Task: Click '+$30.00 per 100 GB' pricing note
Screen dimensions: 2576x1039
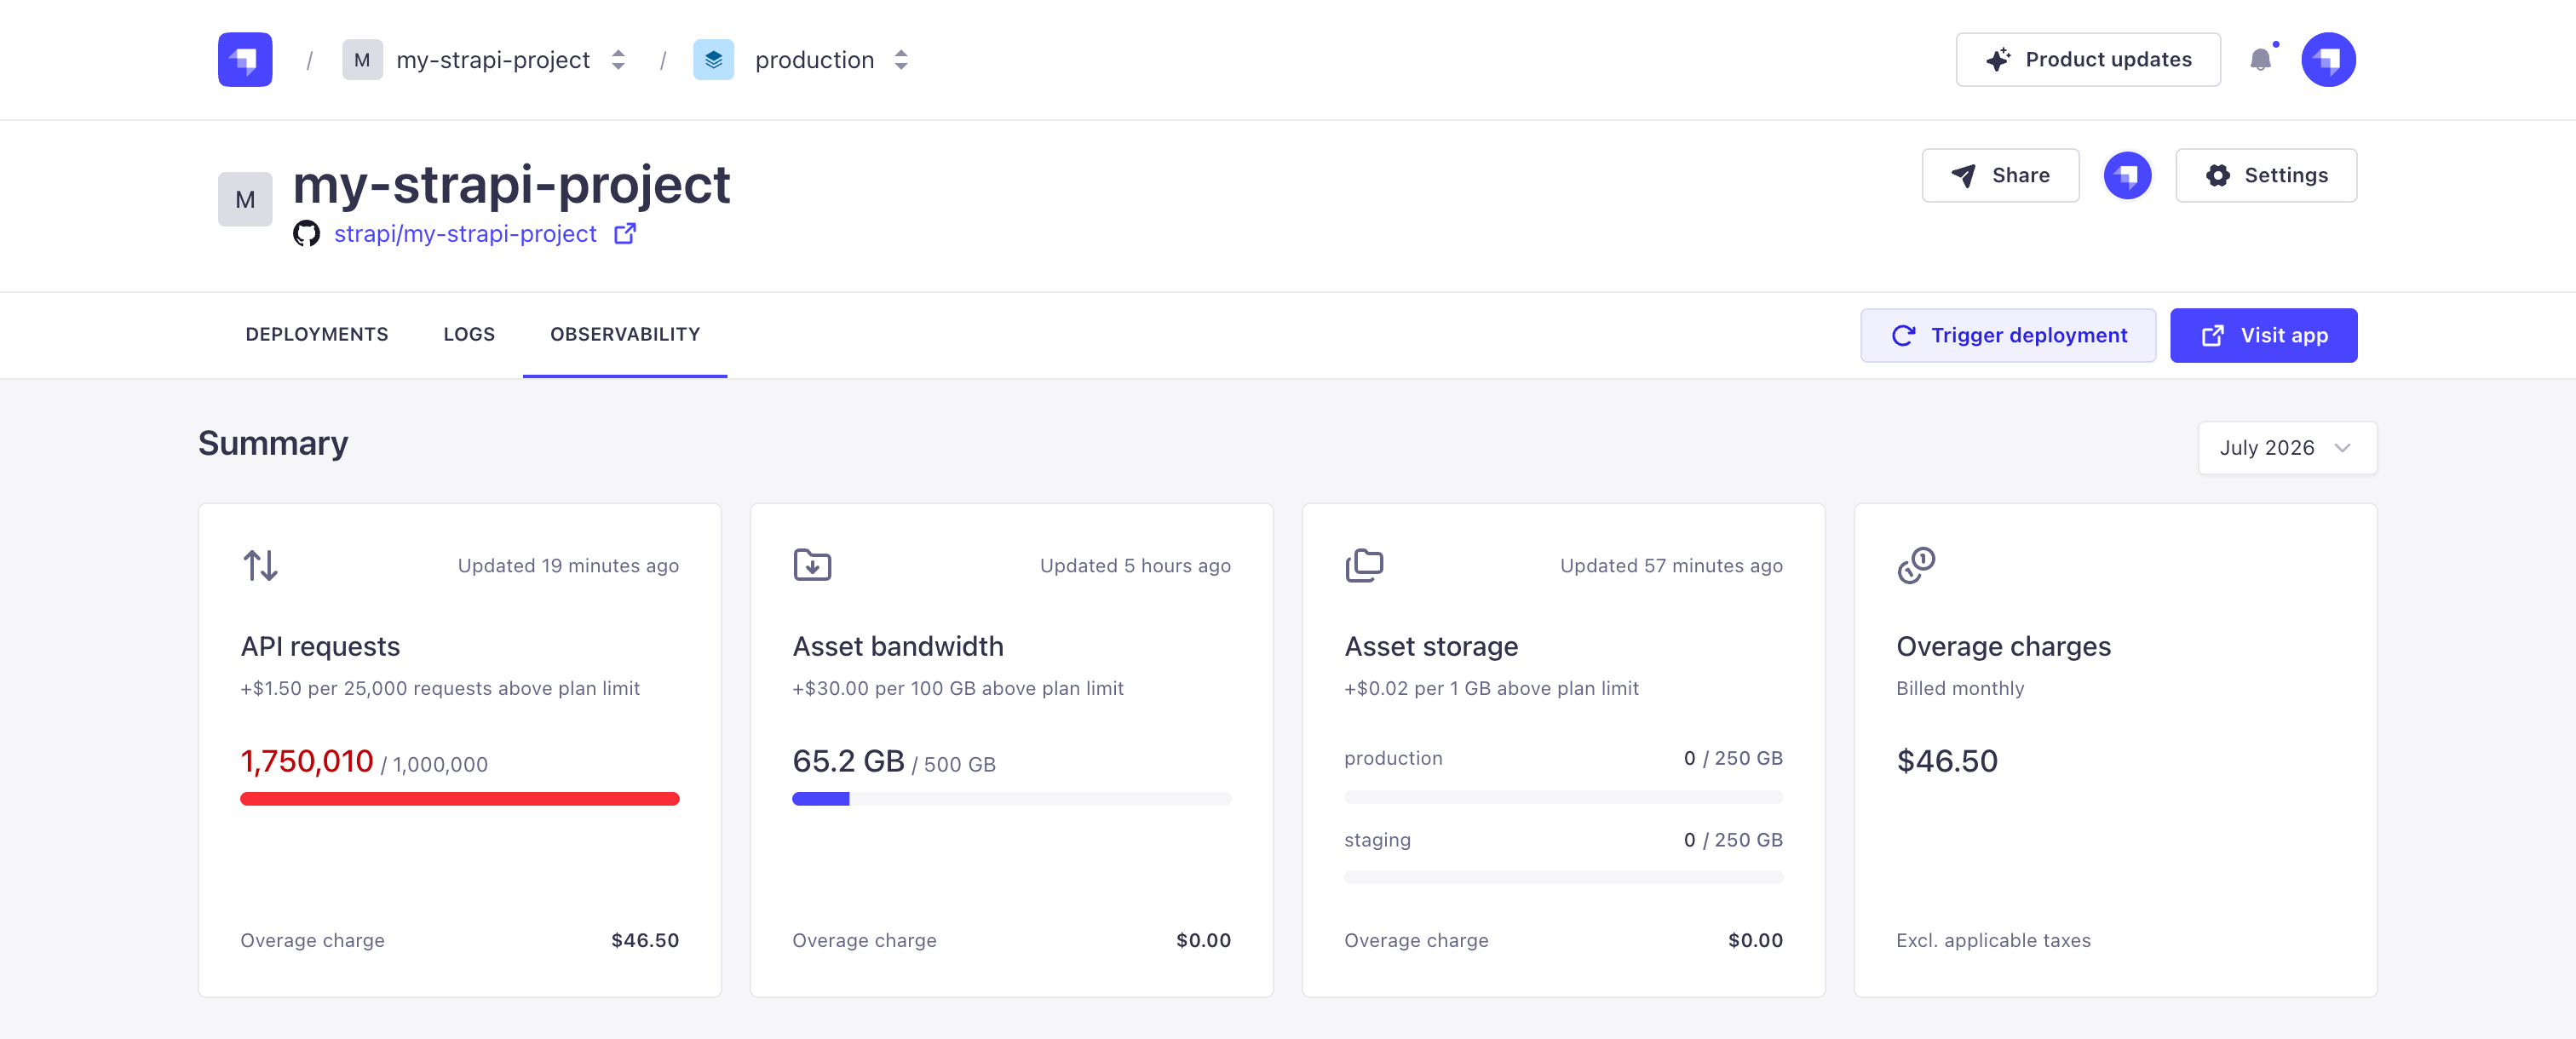Action: [958, 689]
